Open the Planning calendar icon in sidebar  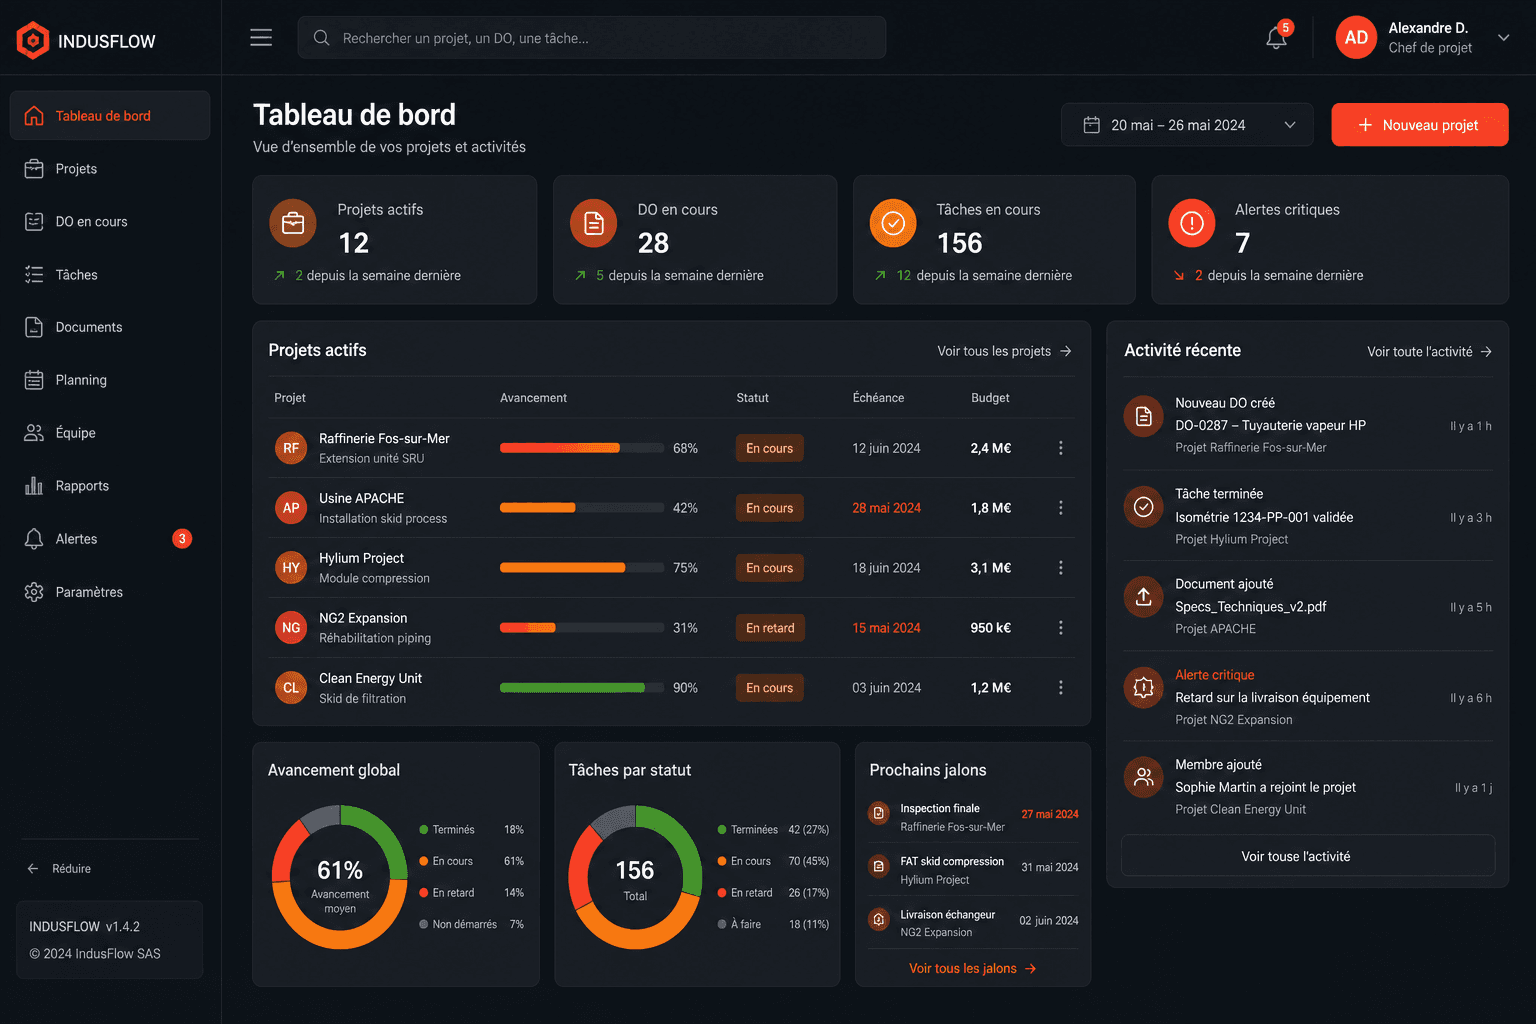pyautogui.click(x=34, y=380)
